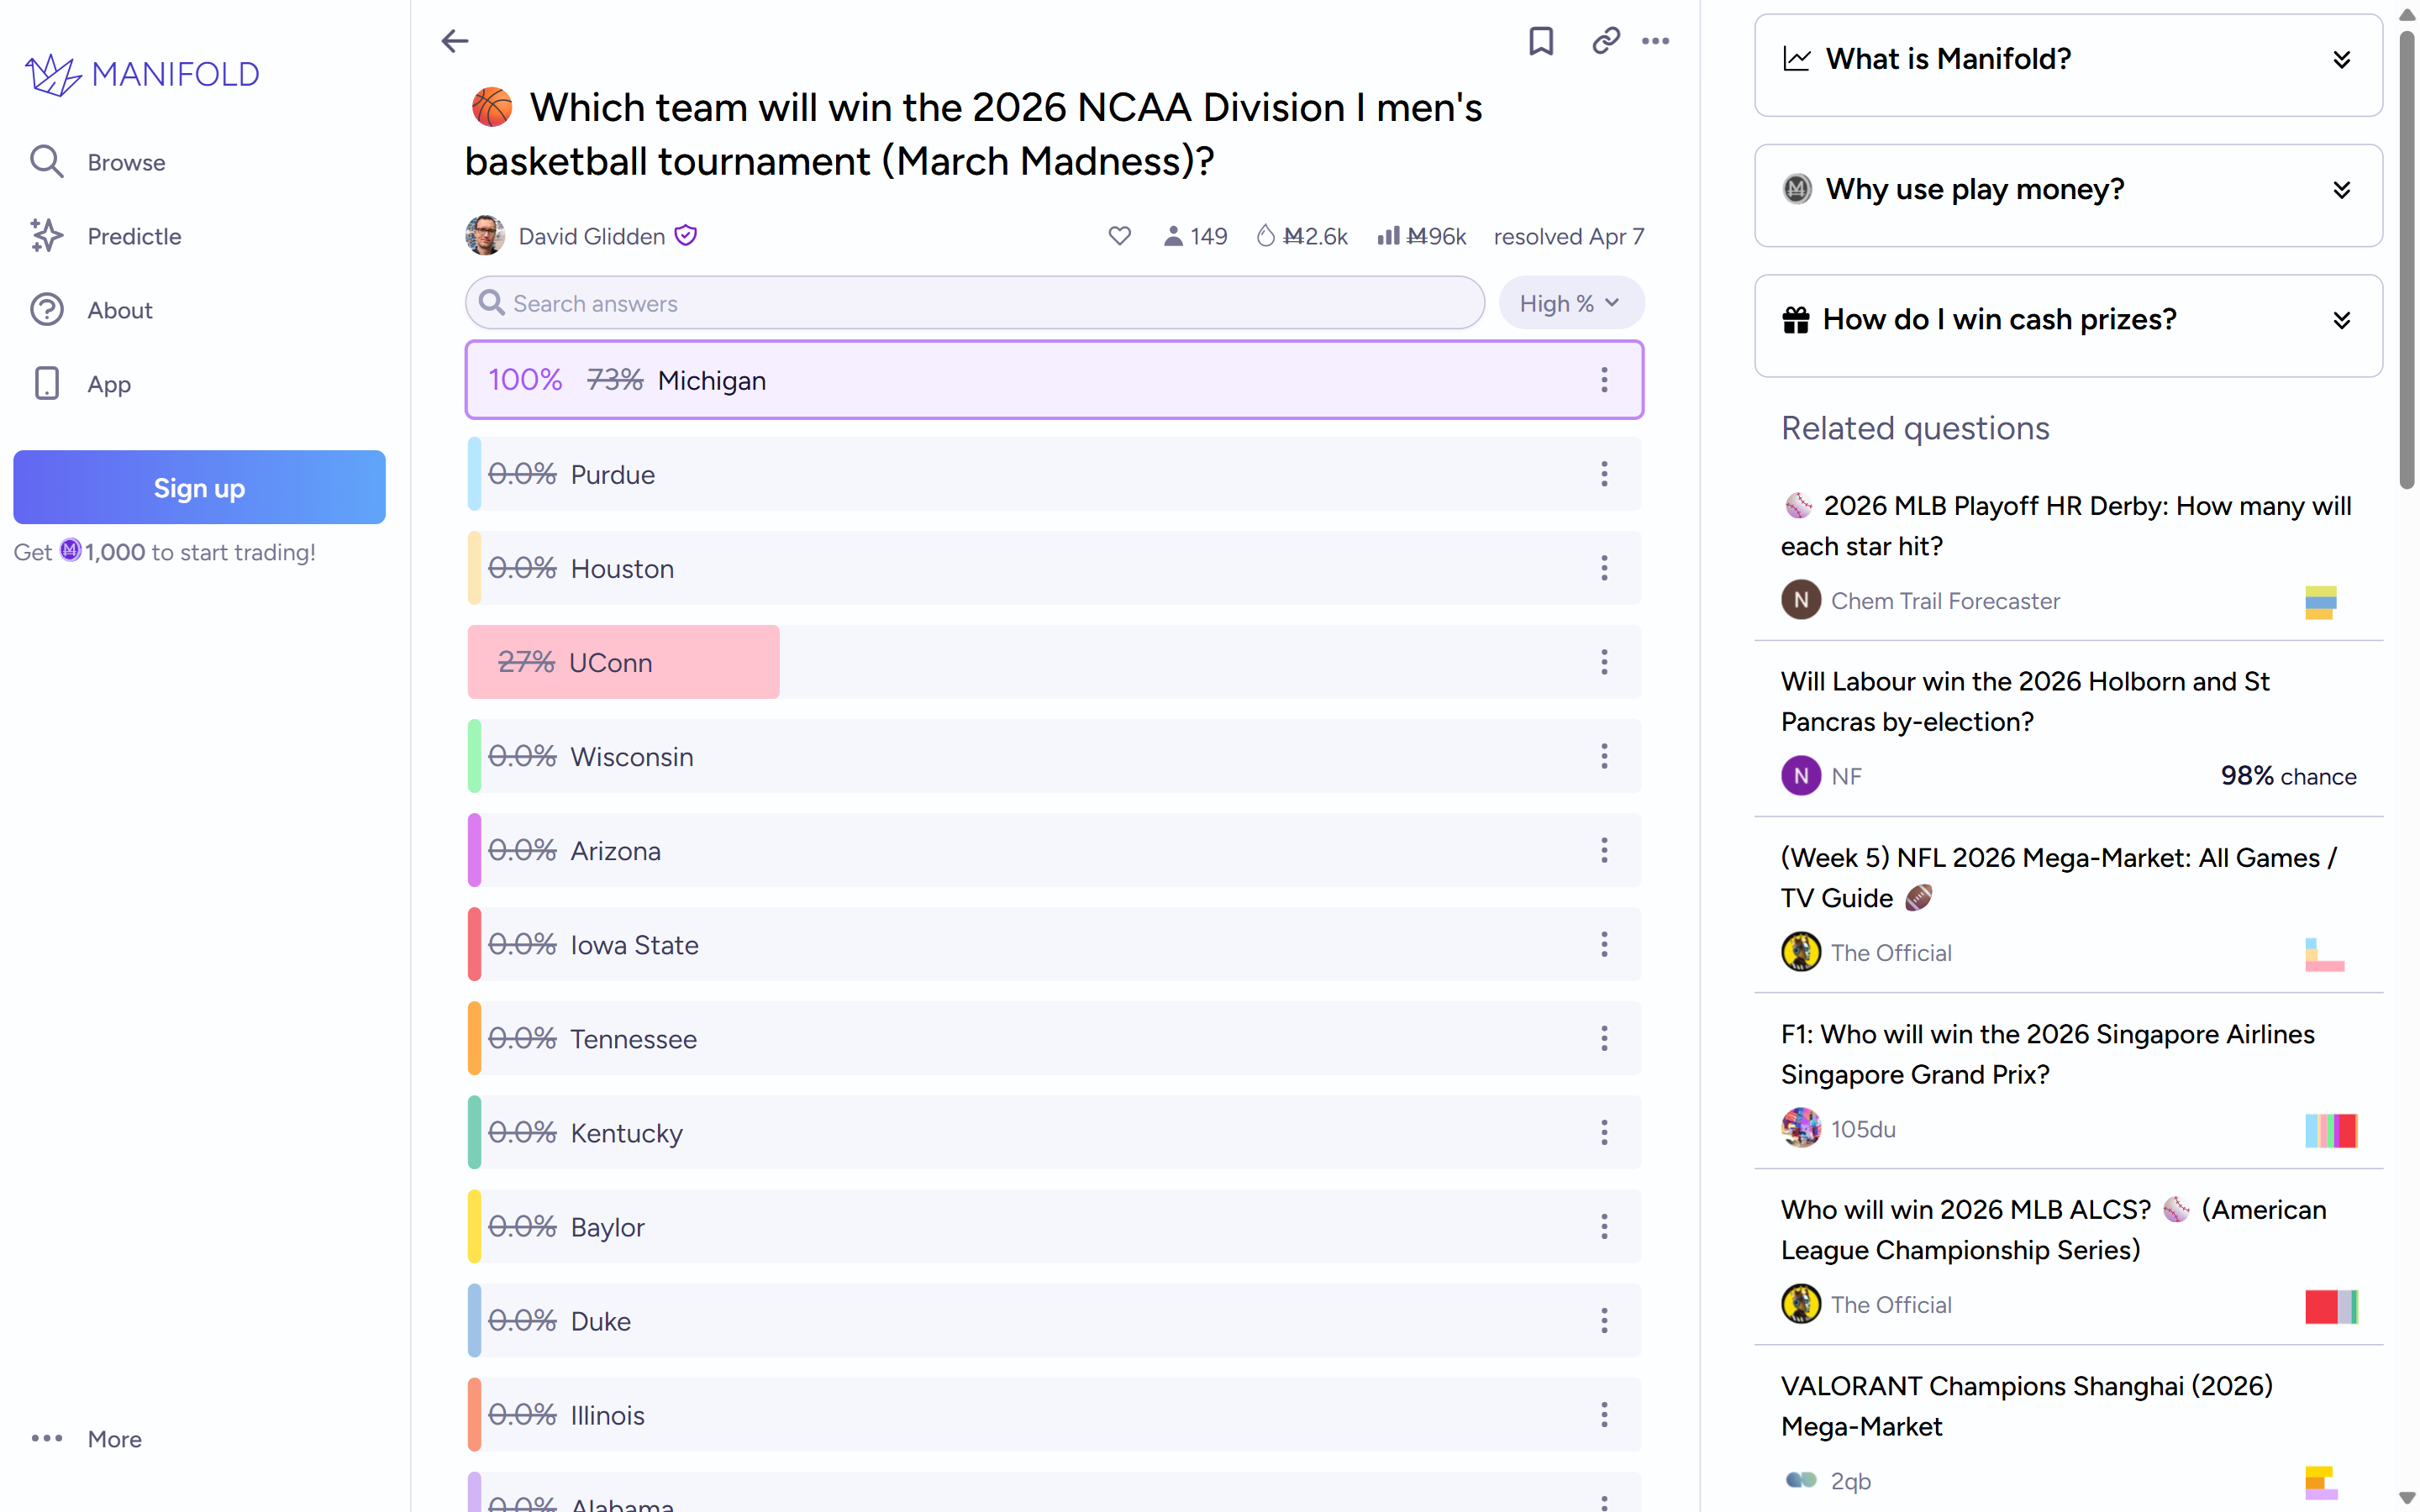Open the kebab menu for Kentucky
Viewport: 2420px width, 1512px height.
(1604, 1132)
